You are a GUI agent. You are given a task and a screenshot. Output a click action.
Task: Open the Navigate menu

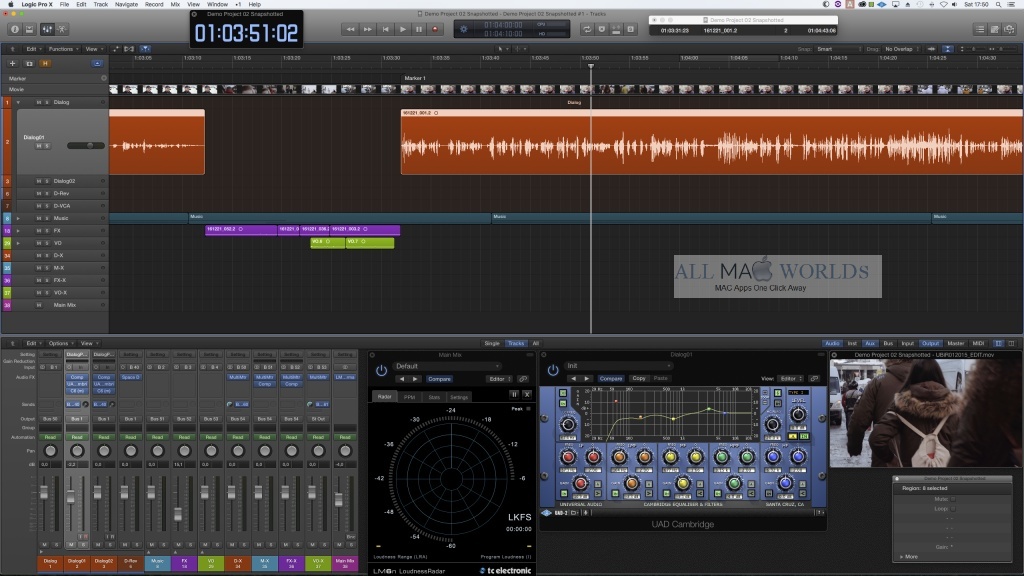(126, 4)
